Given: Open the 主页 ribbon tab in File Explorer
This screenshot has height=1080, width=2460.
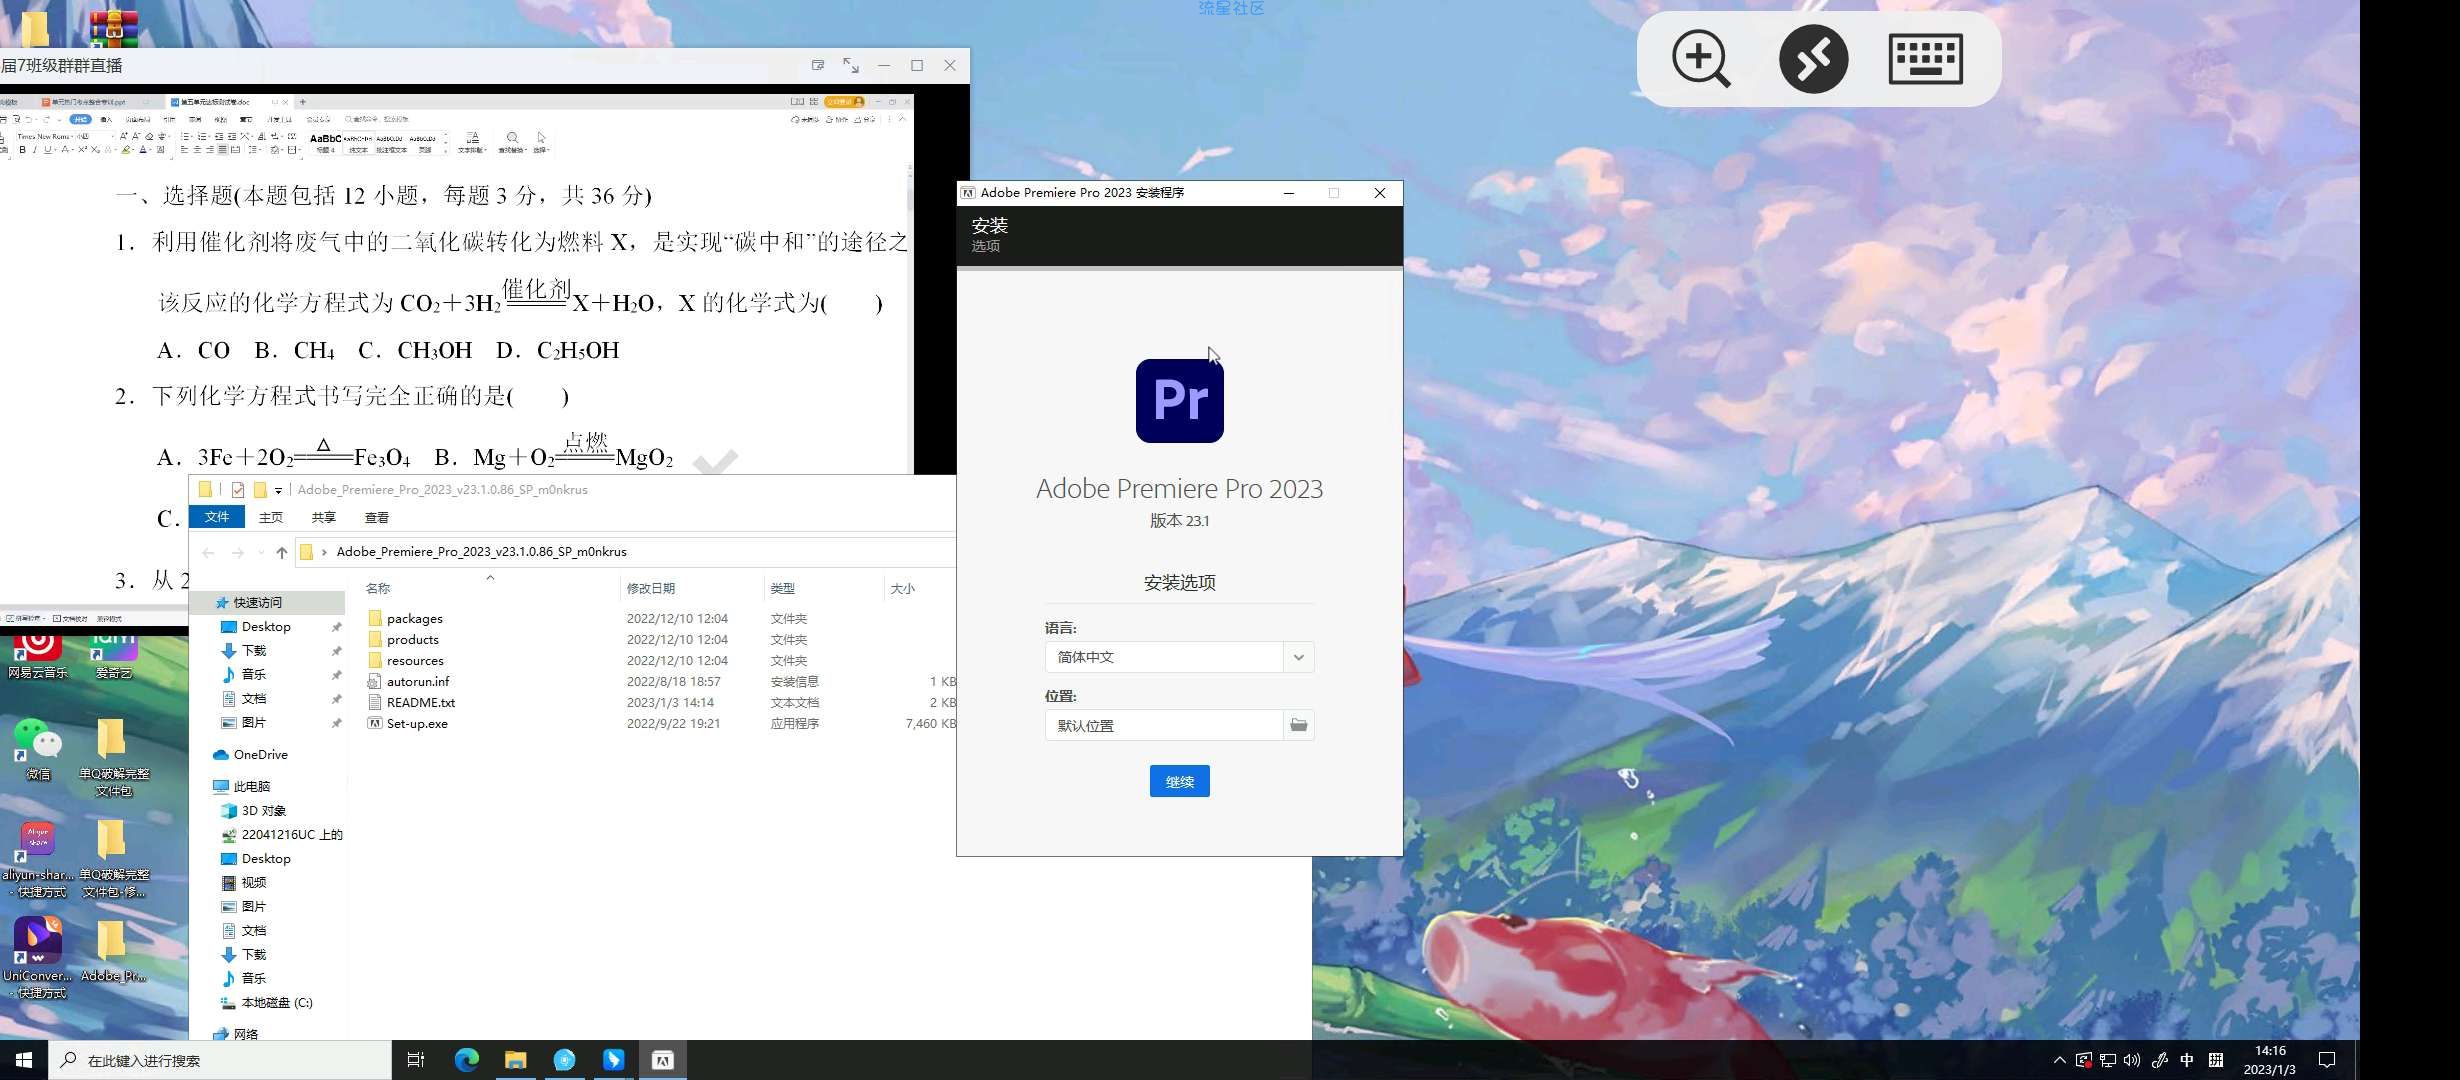Looking at the screenshot, I should pos(271,517).
